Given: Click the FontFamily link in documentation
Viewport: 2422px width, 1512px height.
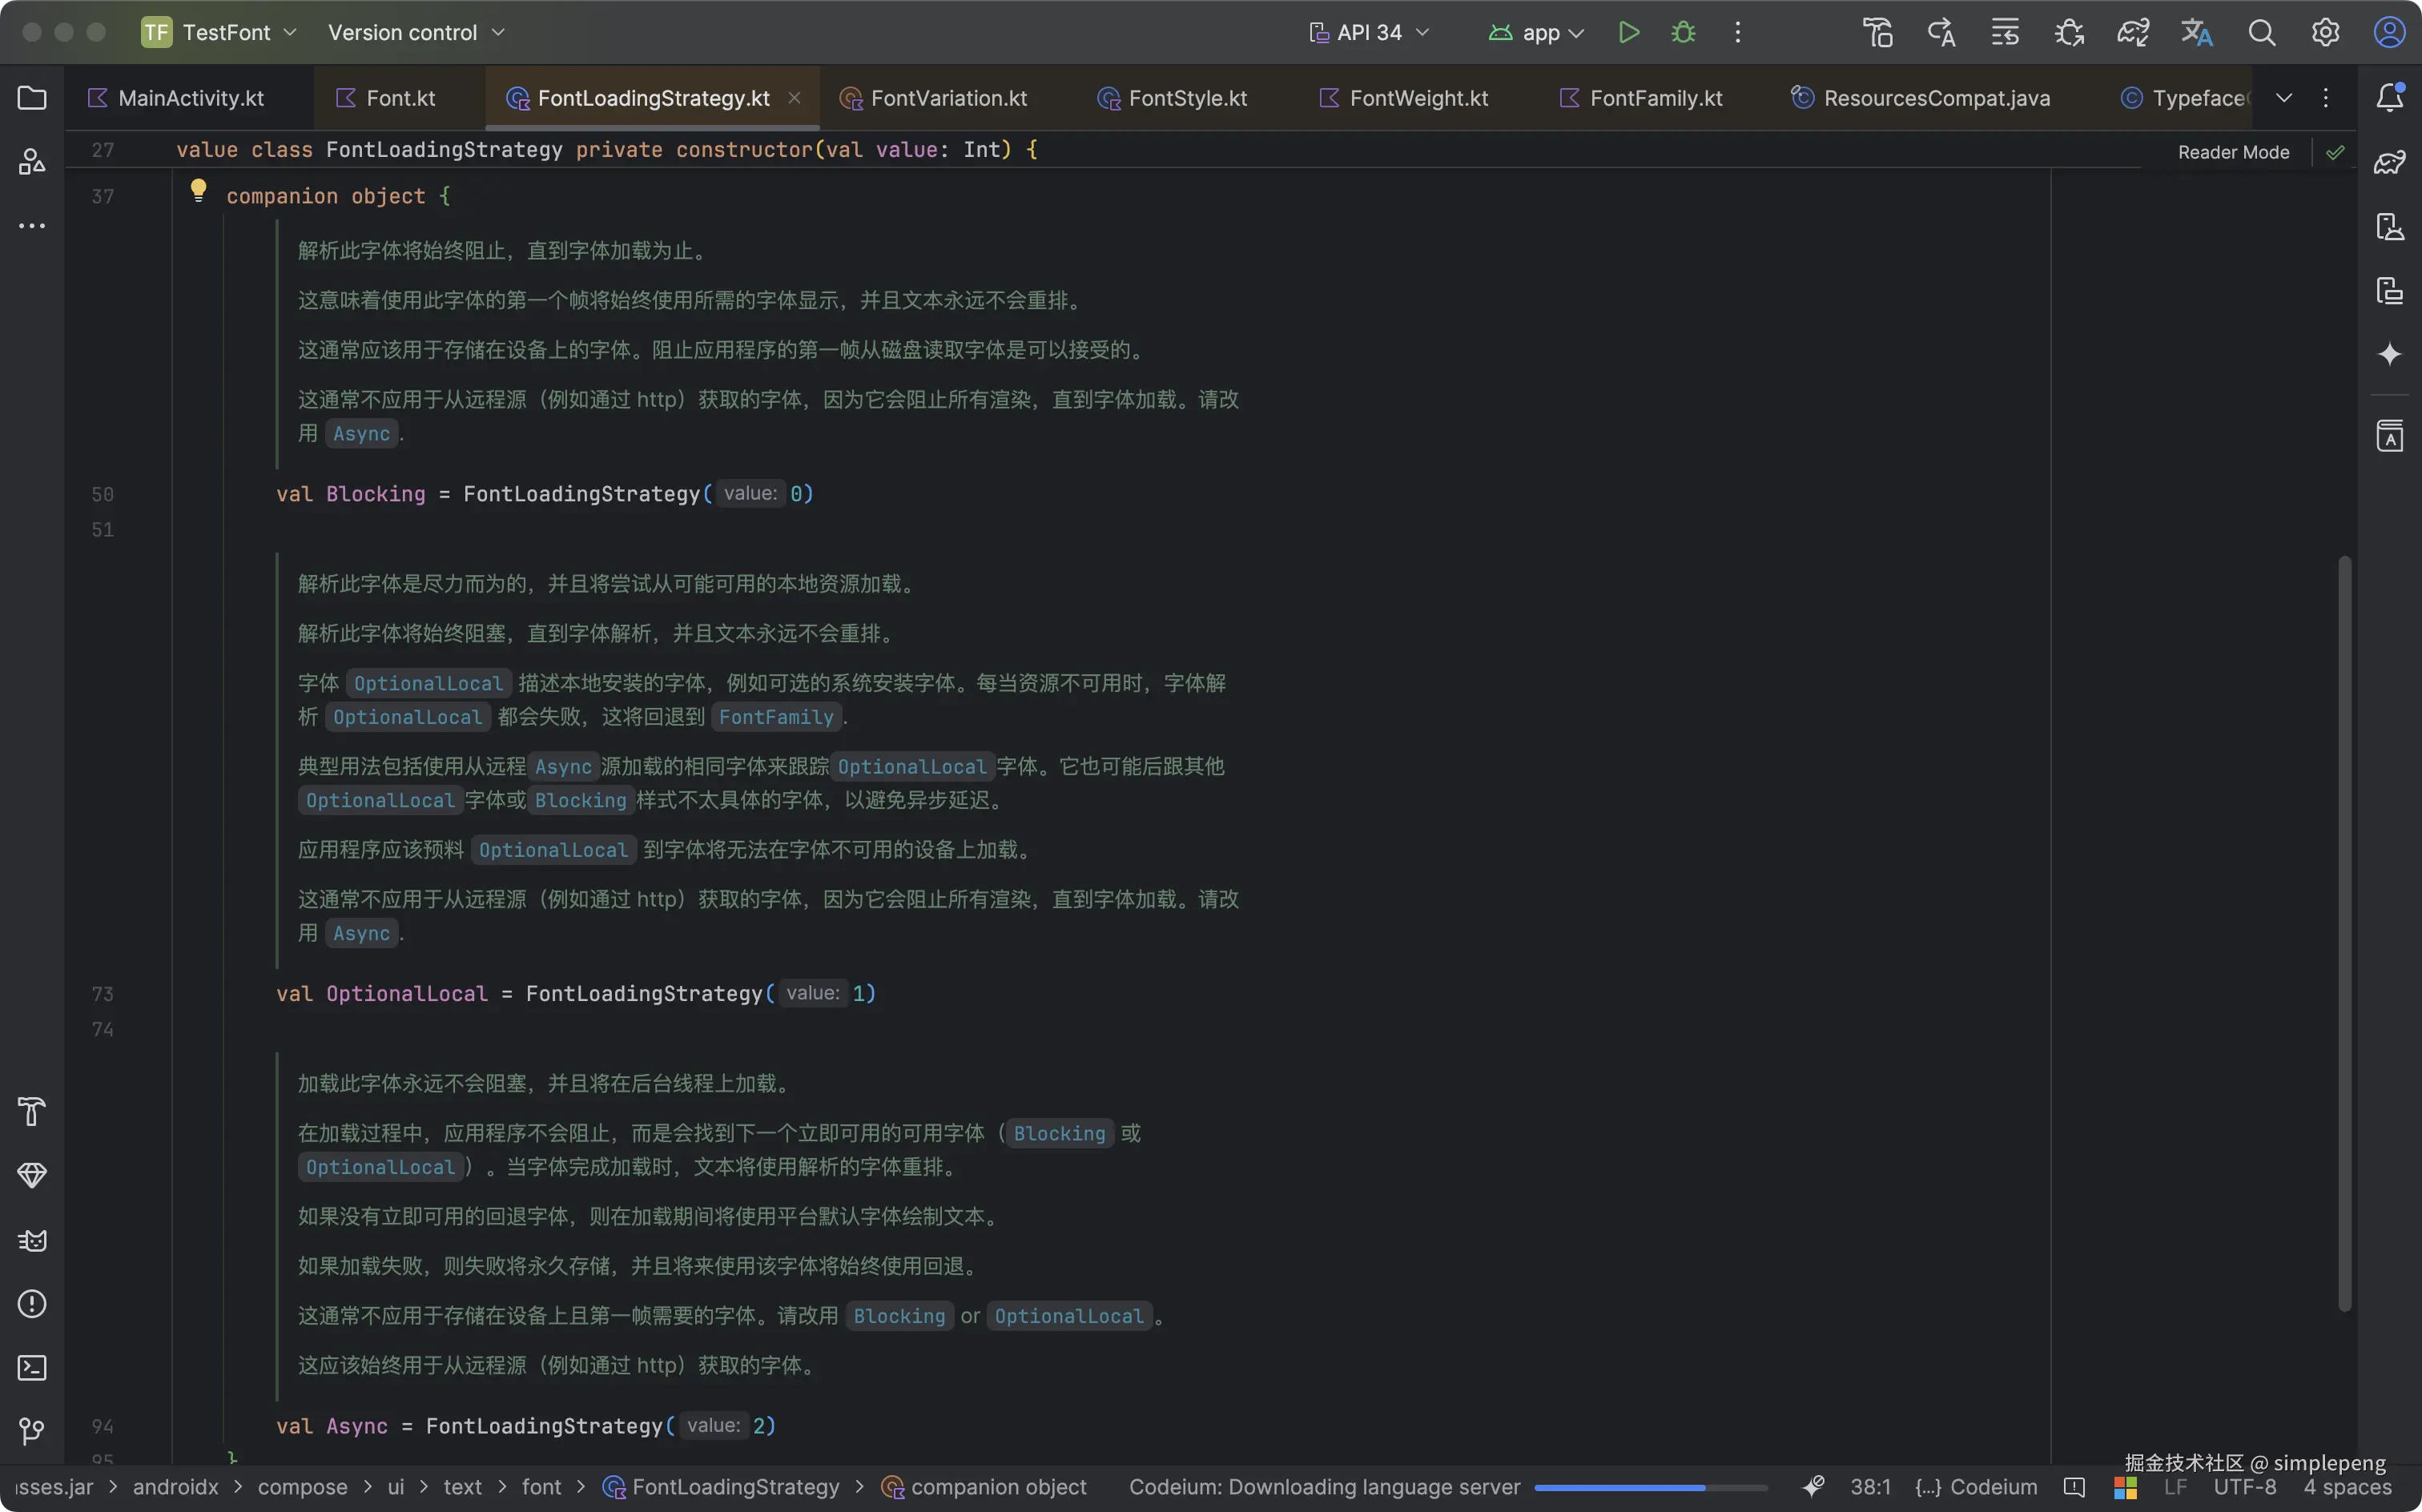Looking at the screenshot, I should pos(775,717).
